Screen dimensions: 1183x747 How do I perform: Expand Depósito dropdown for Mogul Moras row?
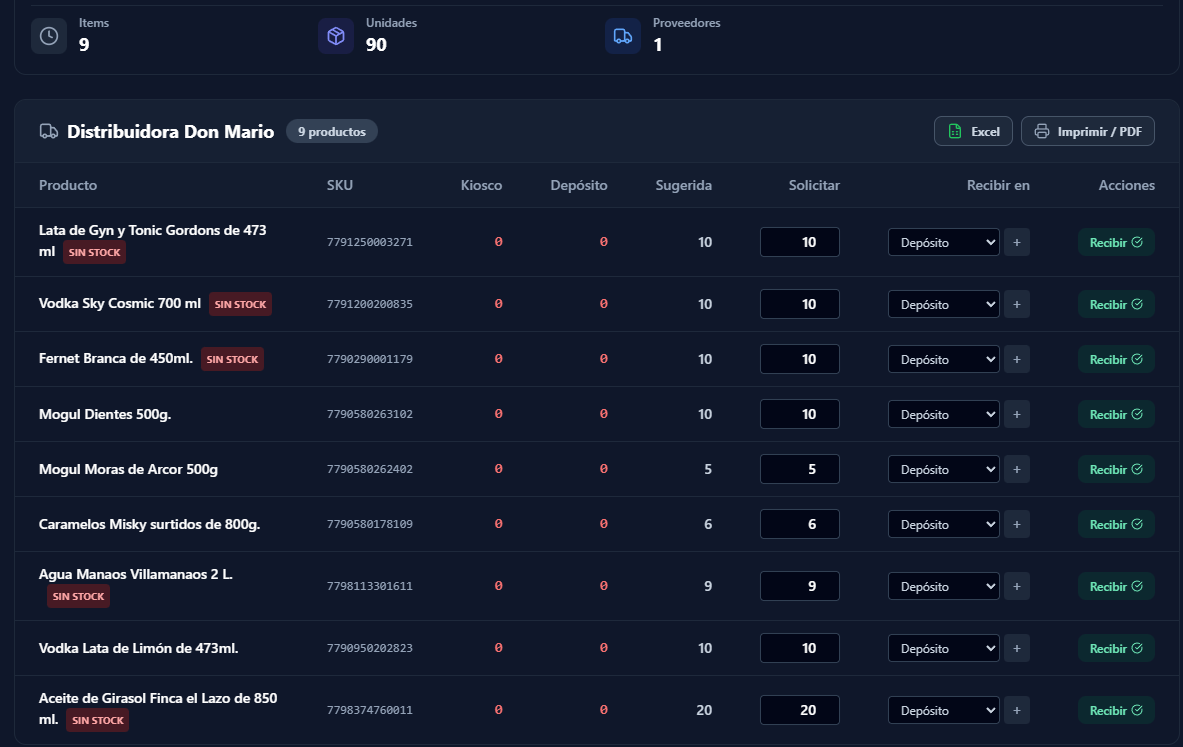(x=943, y=469)
